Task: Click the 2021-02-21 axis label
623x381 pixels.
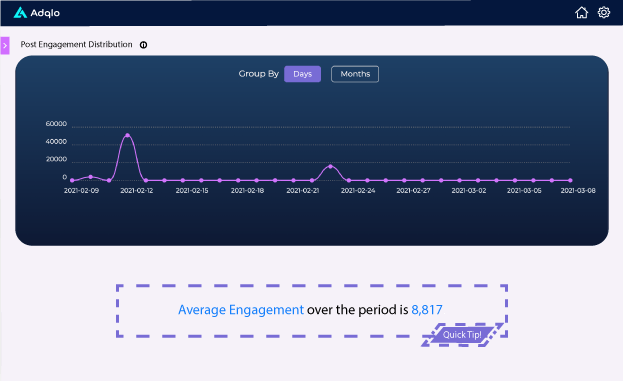Action: point(303,191)
